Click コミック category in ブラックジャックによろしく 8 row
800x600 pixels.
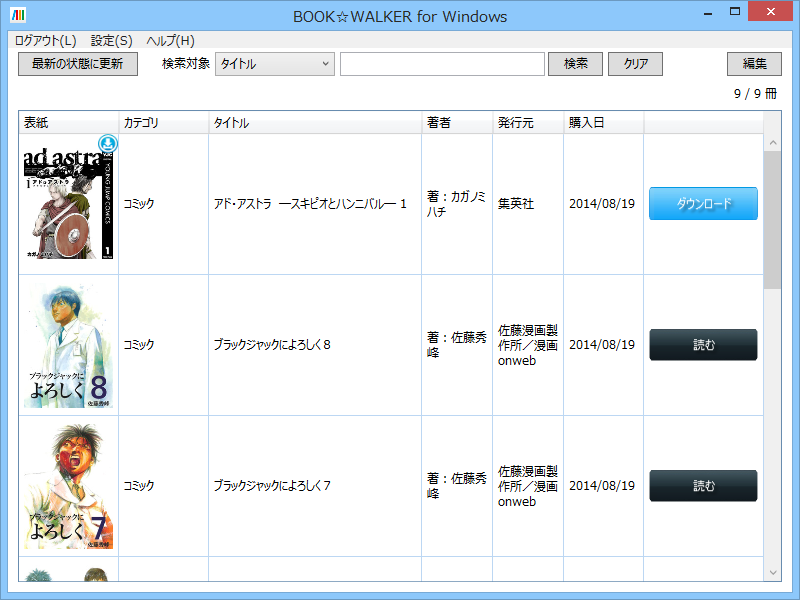click(139, 345)
